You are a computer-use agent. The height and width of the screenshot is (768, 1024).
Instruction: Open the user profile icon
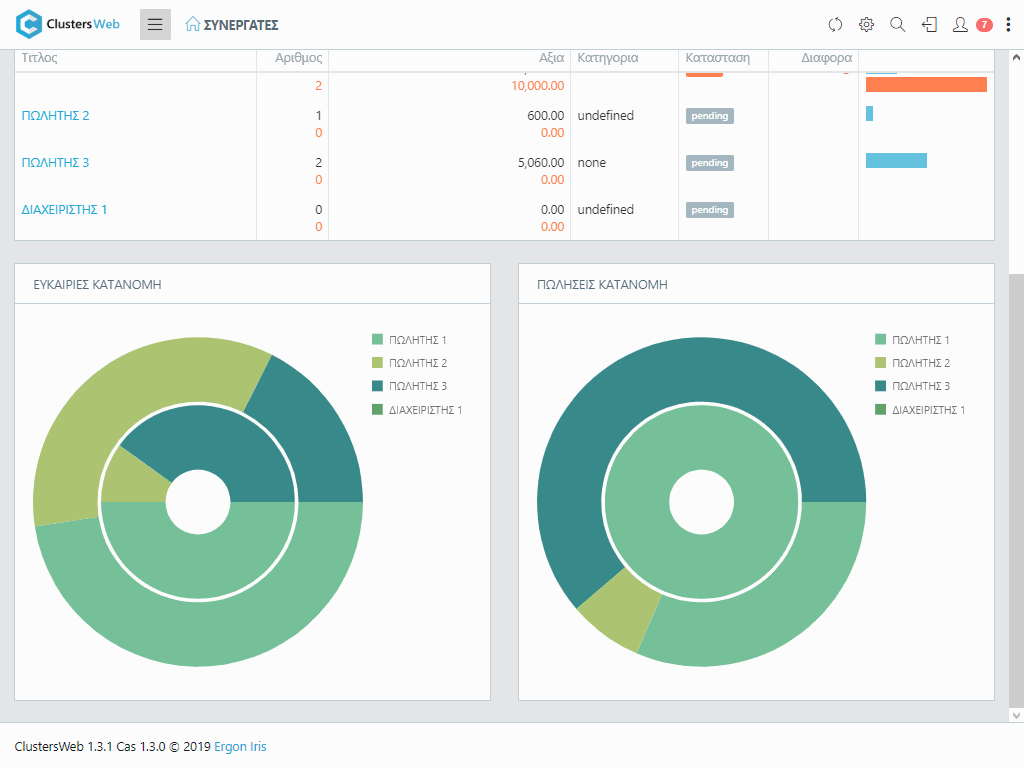pos(960,25)
